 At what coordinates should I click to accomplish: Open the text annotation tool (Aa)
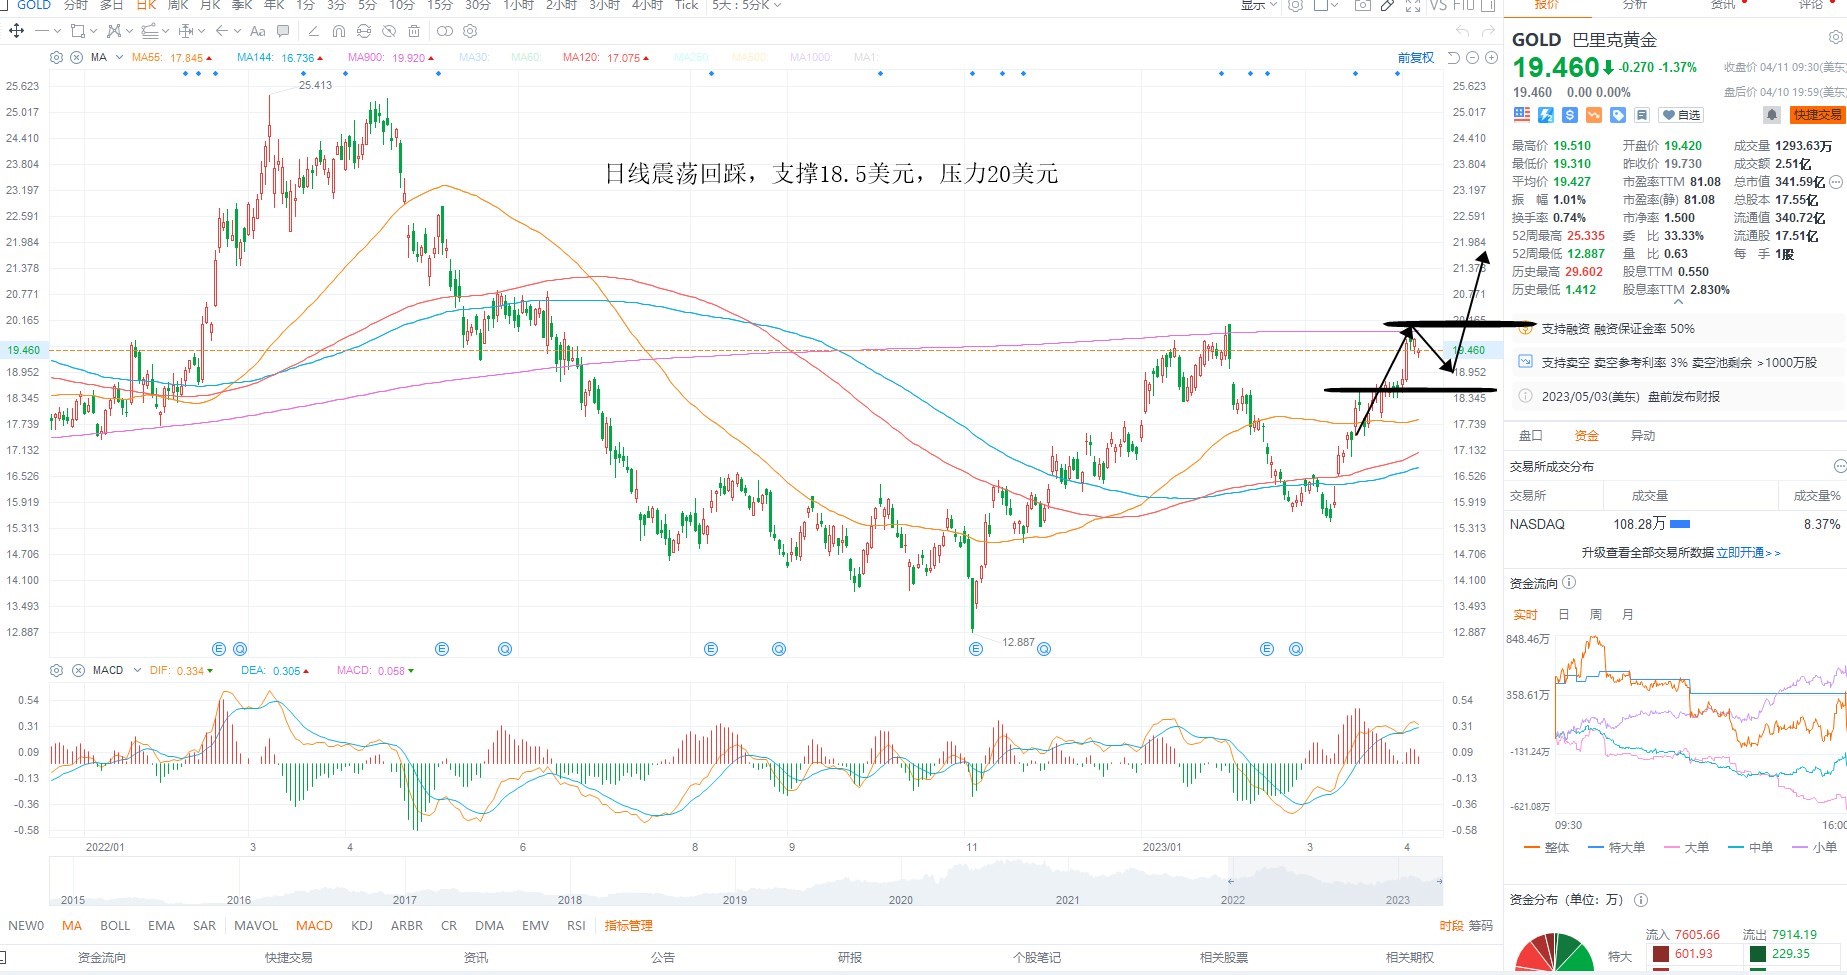click(257, 31)
